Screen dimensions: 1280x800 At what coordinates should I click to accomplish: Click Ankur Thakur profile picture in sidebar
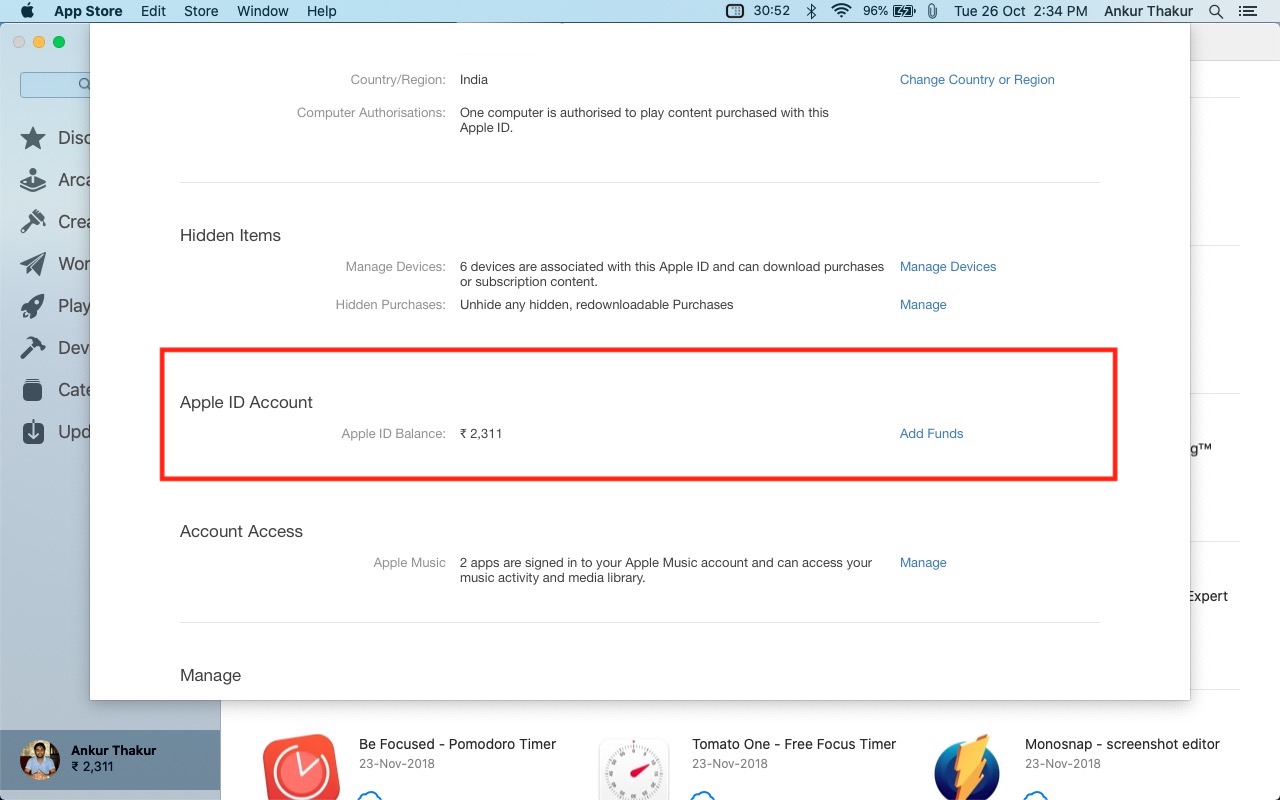point(40,759)
